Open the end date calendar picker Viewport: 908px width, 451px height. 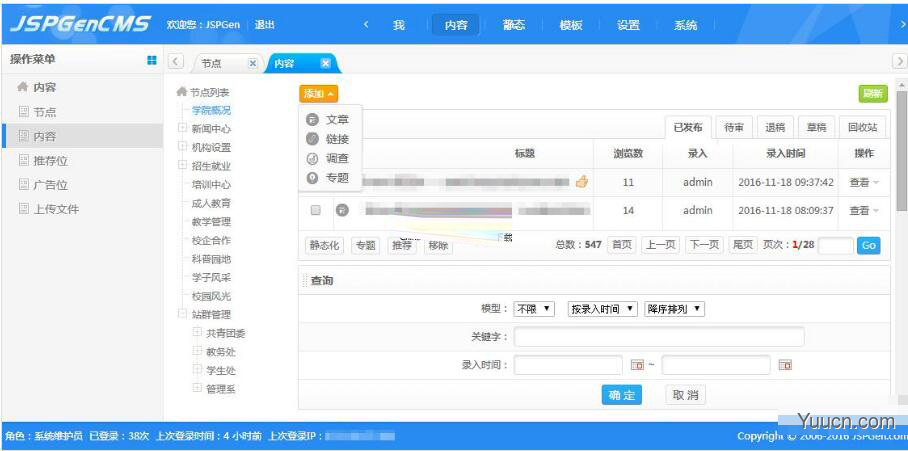click(785, 365)
